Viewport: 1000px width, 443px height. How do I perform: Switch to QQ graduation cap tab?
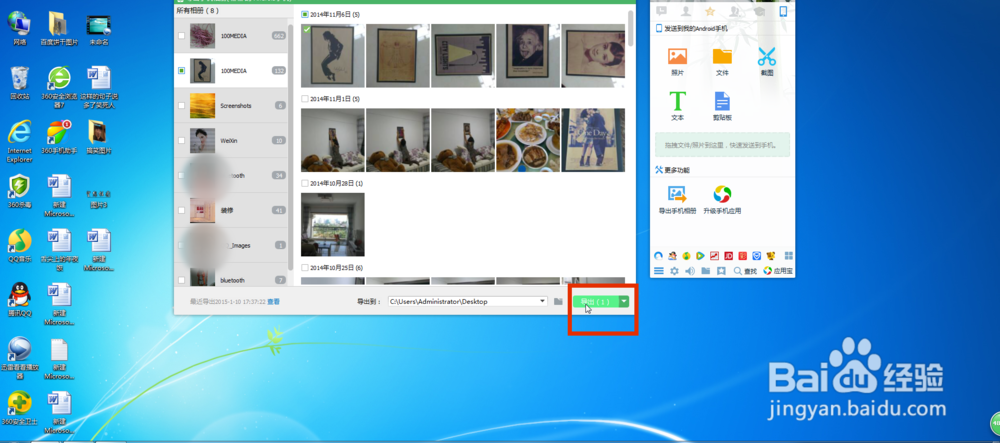(759, 11)
